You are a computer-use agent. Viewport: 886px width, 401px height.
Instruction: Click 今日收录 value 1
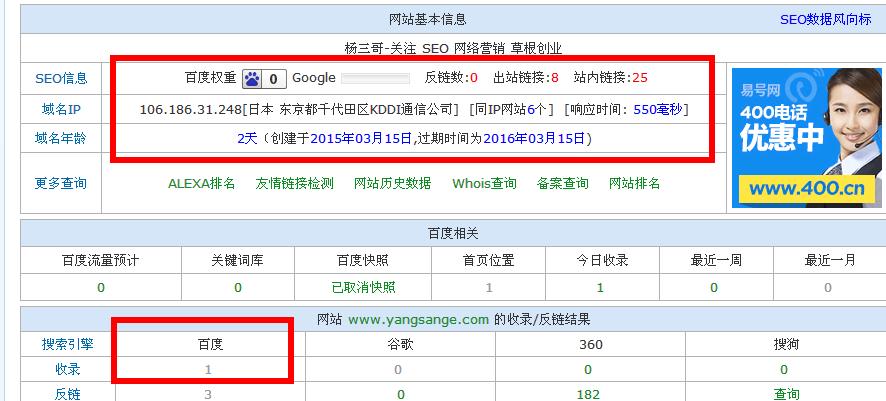[x=600, y=287]
